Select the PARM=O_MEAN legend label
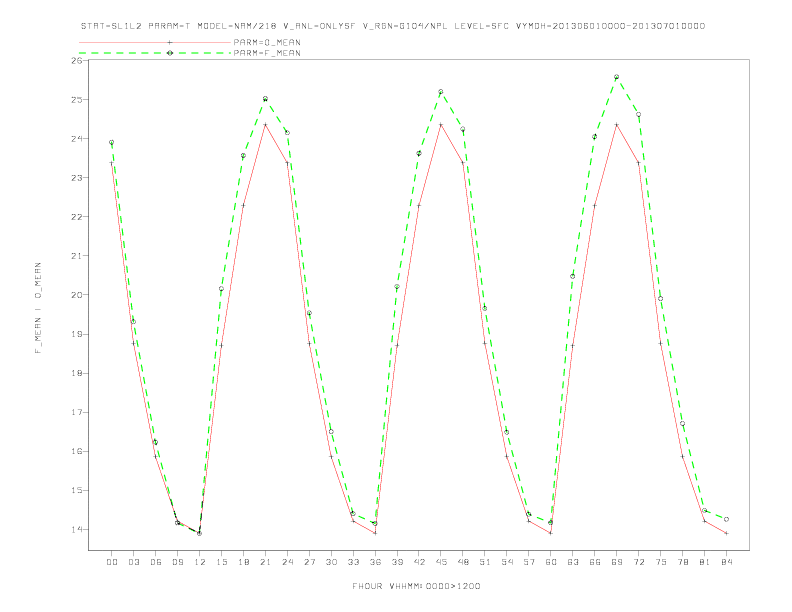The width and height of the screenshot is (792, 612). point(267,42)
